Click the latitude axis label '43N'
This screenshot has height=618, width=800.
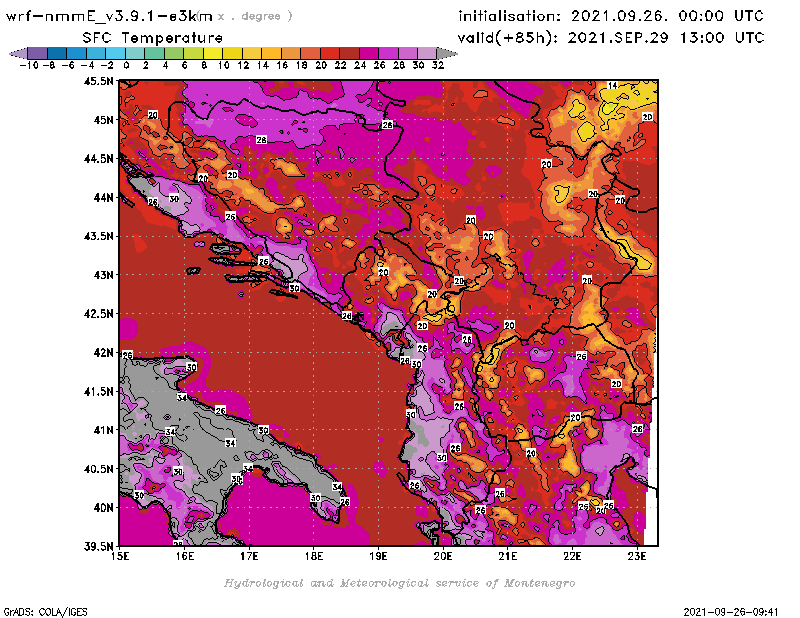(103, 275)
